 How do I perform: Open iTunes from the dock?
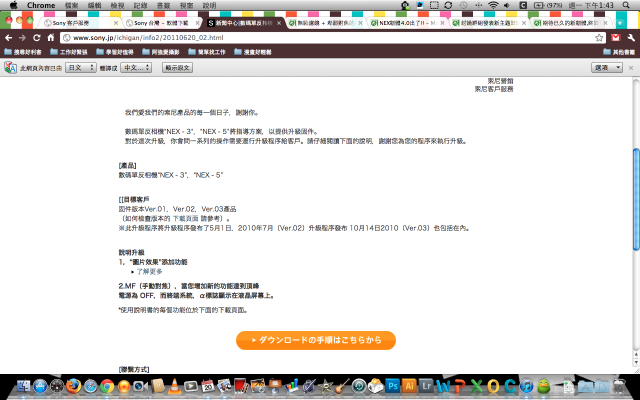(x=527, y=386)
